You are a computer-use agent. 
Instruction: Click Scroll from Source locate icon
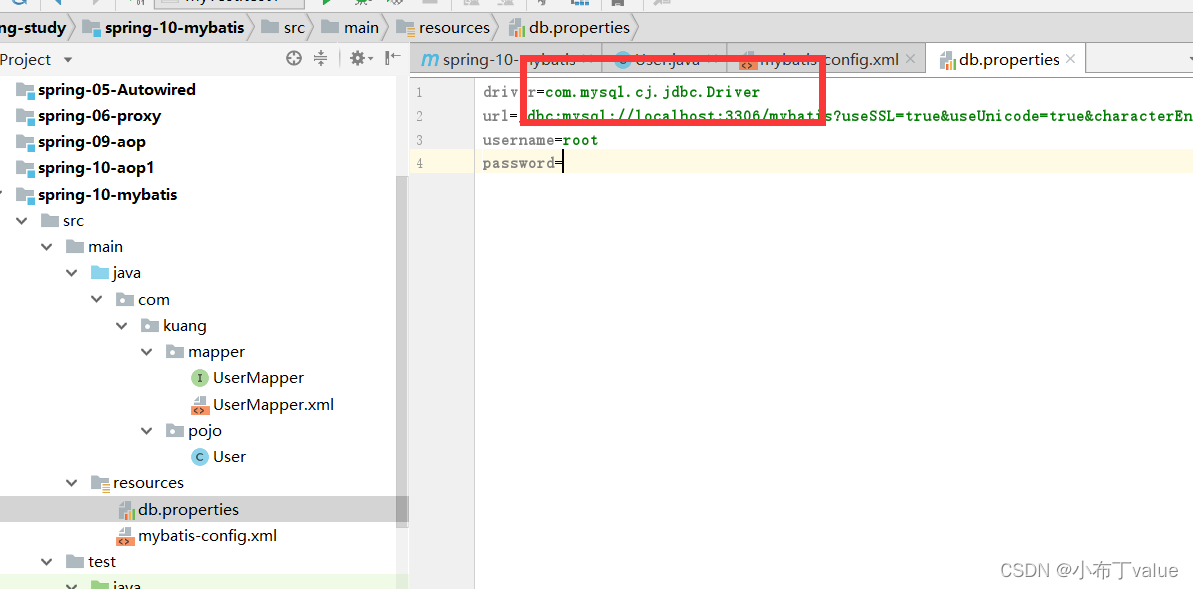click(x=294, y=59)
